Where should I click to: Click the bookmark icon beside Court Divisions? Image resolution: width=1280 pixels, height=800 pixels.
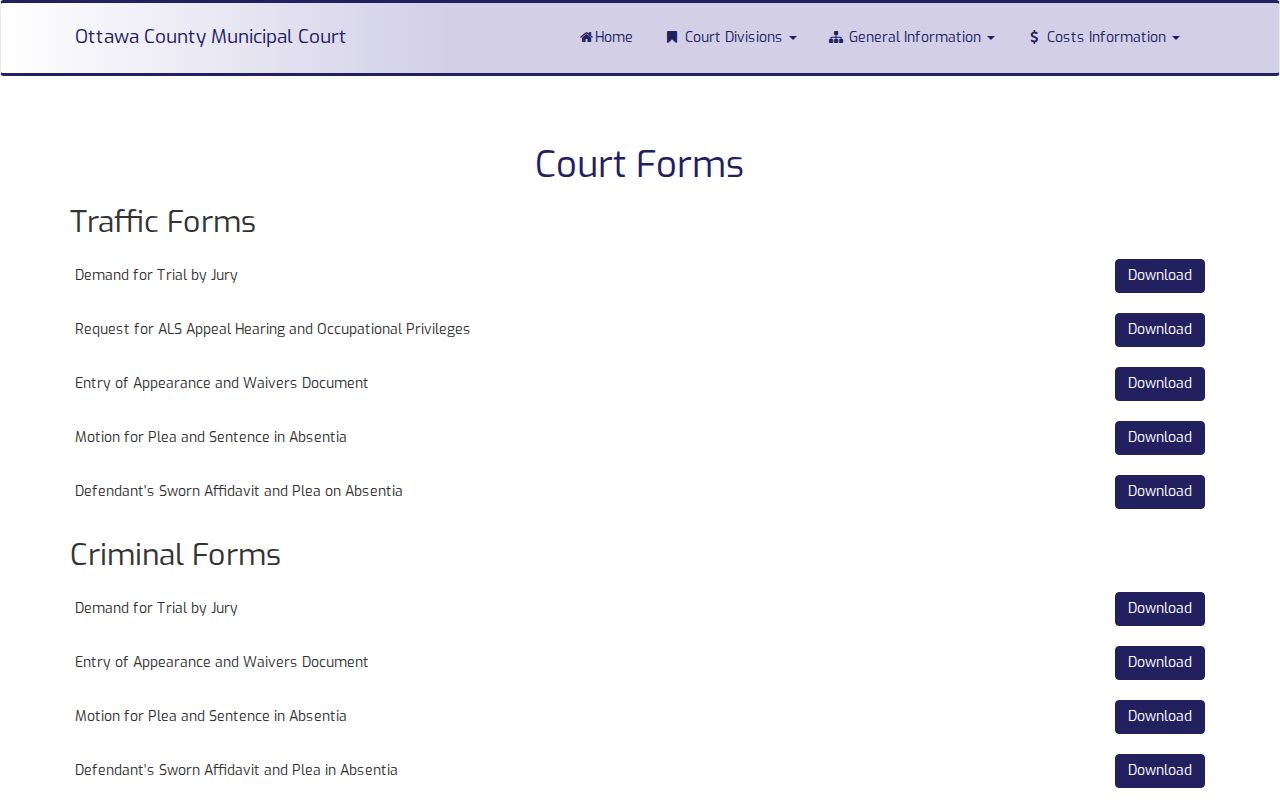(672, 37)
